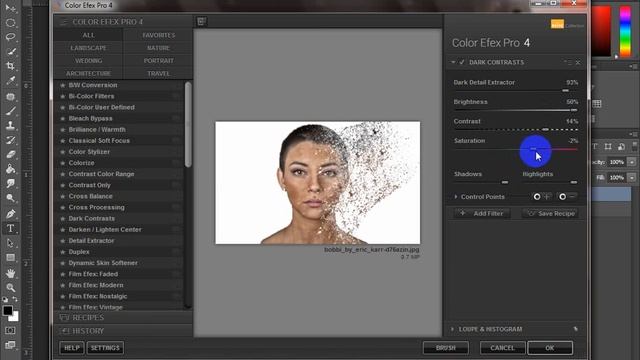The image size is (640, 360).
Task: Select the ARCHITECTURE category tab
Action: click(88, 73)
